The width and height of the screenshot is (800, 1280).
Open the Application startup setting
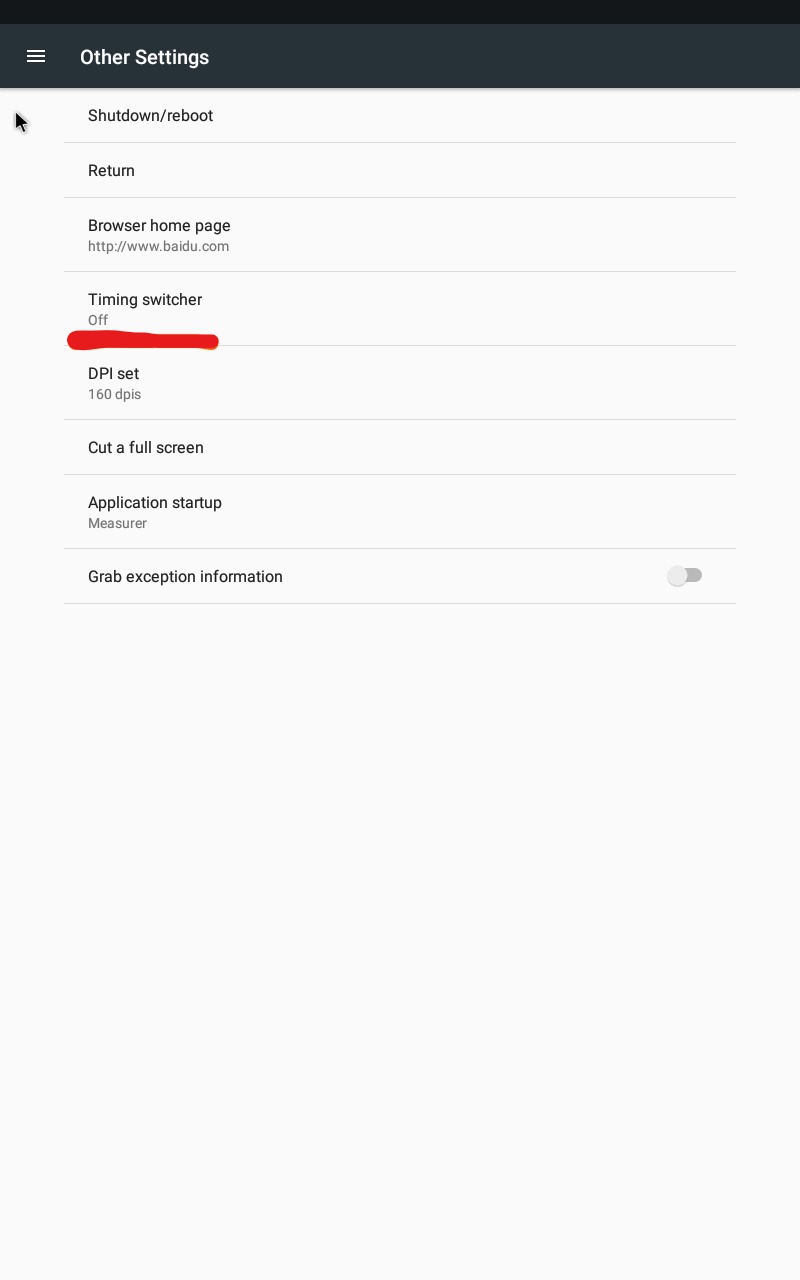[400, 512]
